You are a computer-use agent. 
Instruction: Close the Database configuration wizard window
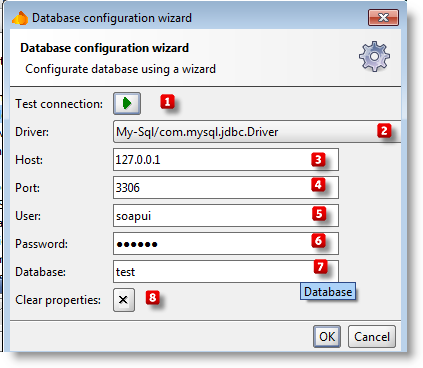click(x=383, y=17)
